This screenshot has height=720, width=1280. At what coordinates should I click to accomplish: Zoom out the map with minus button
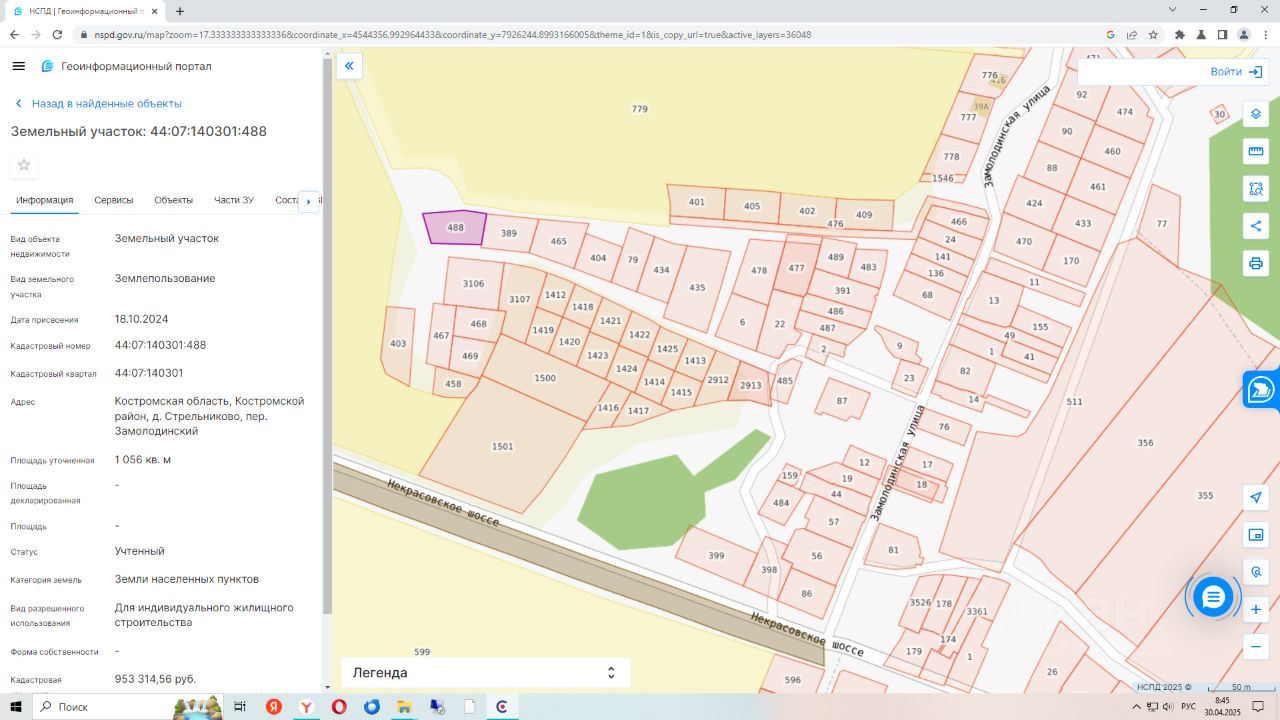1256,646
